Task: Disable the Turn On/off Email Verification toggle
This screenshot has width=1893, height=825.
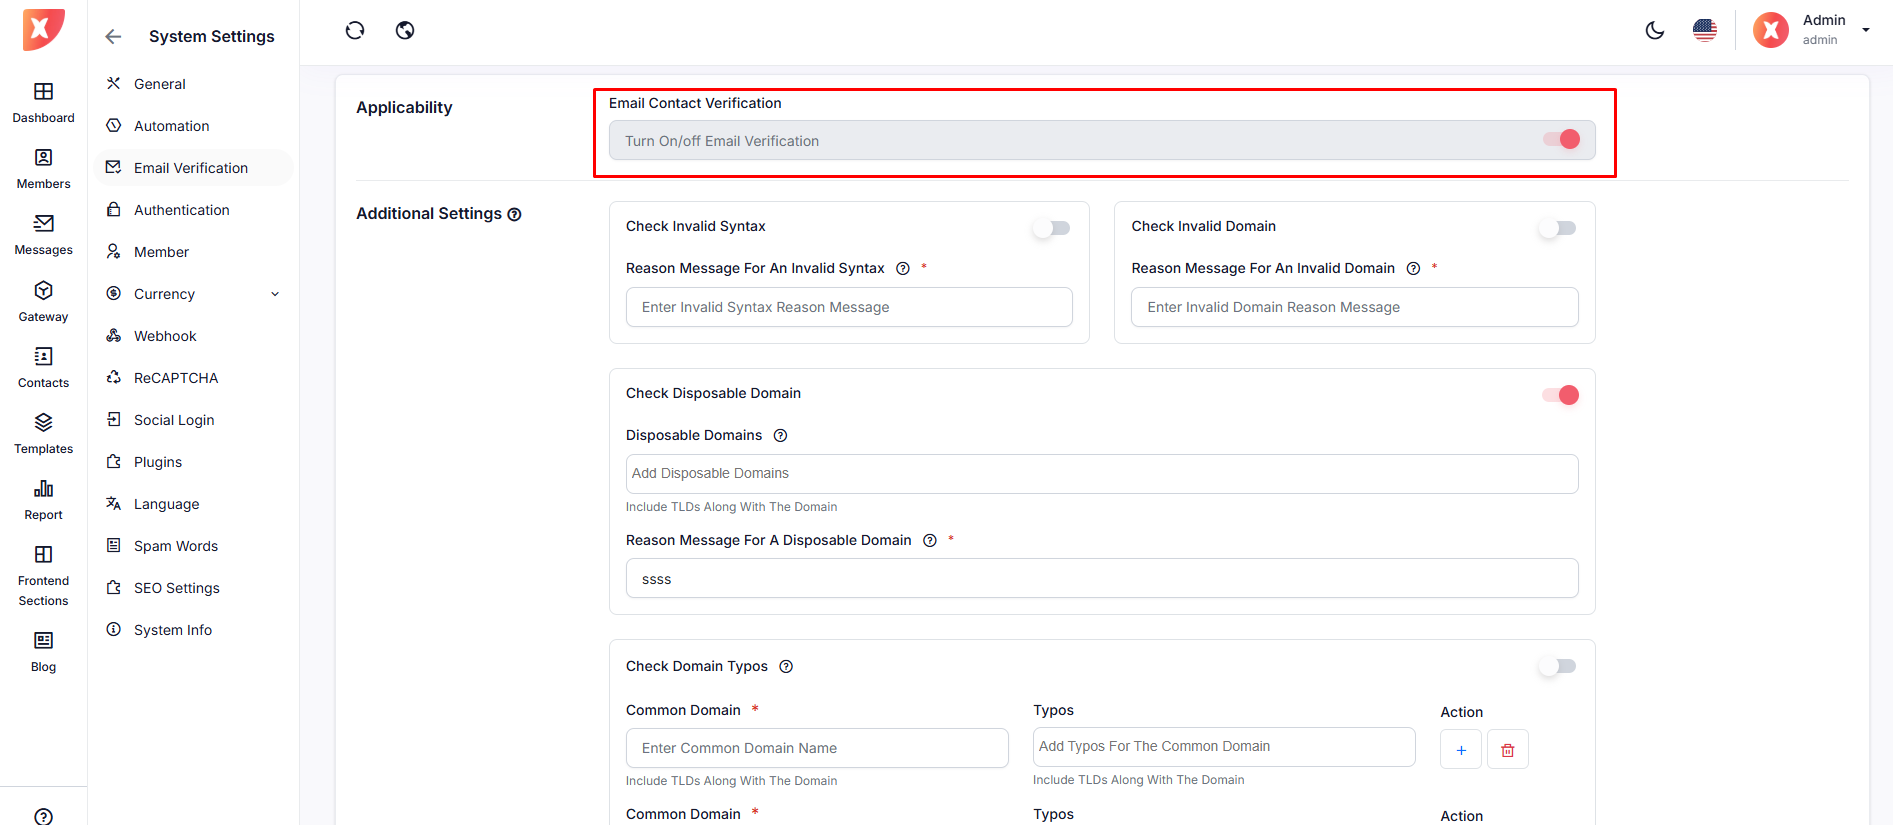Action: click(x=1560, y=140)
